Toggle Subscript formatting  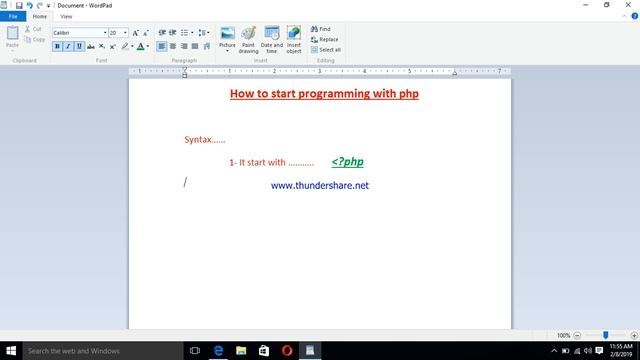coord(102,47)
